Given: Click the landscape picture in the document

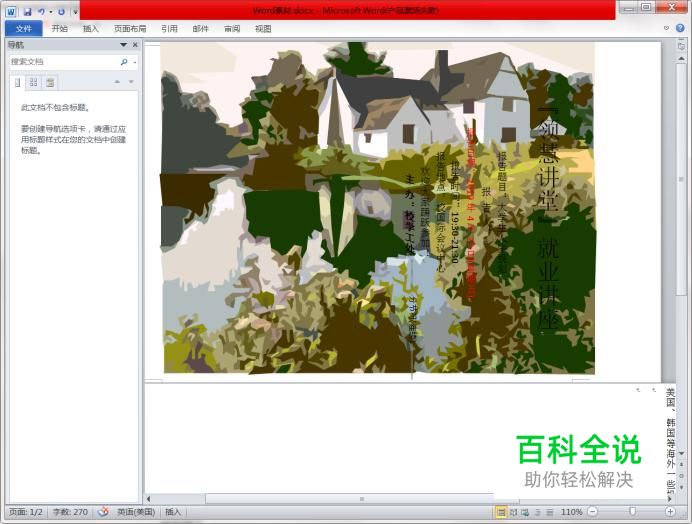Looking at the screenshot, I should (x=377, y=207).
